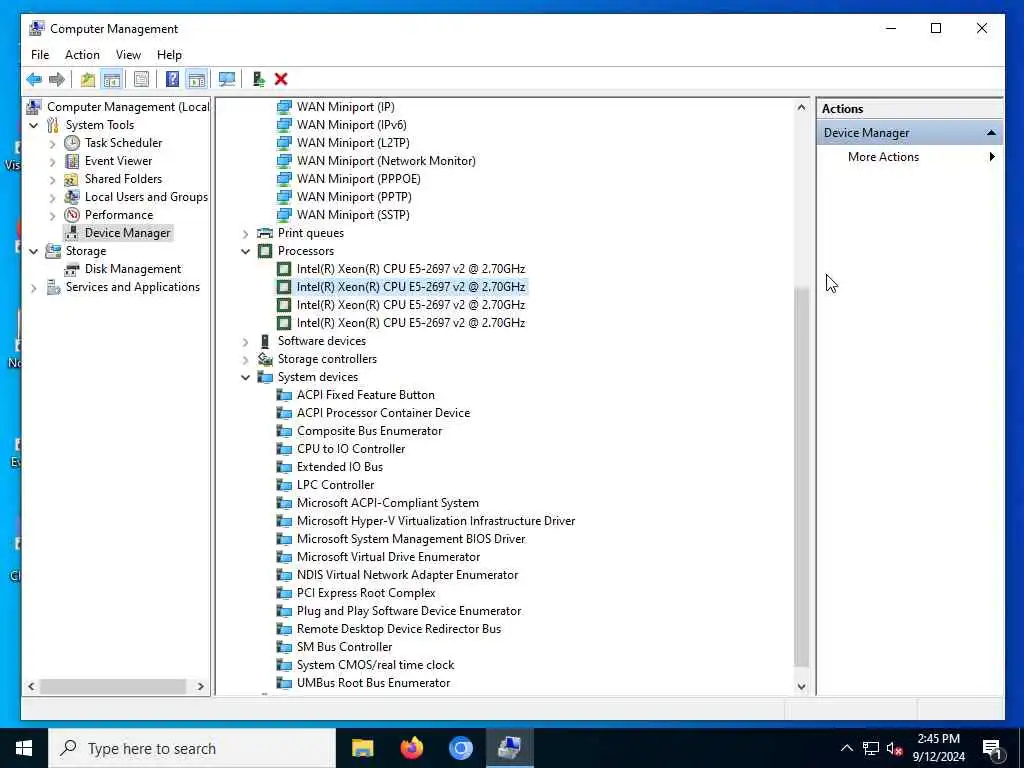The height and width of the screenshot is (768, 1024).
Task: Toggle Show/Hide Action Pane toolbar icon
Action: click(x=197, y=80)
